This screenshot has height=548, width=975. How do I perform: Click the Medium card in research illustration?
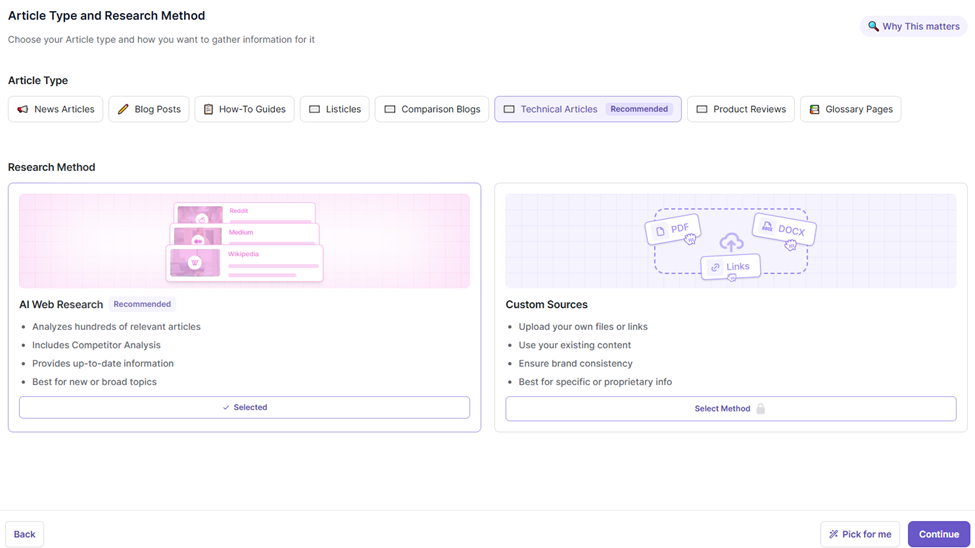click(x=244, y=234)
